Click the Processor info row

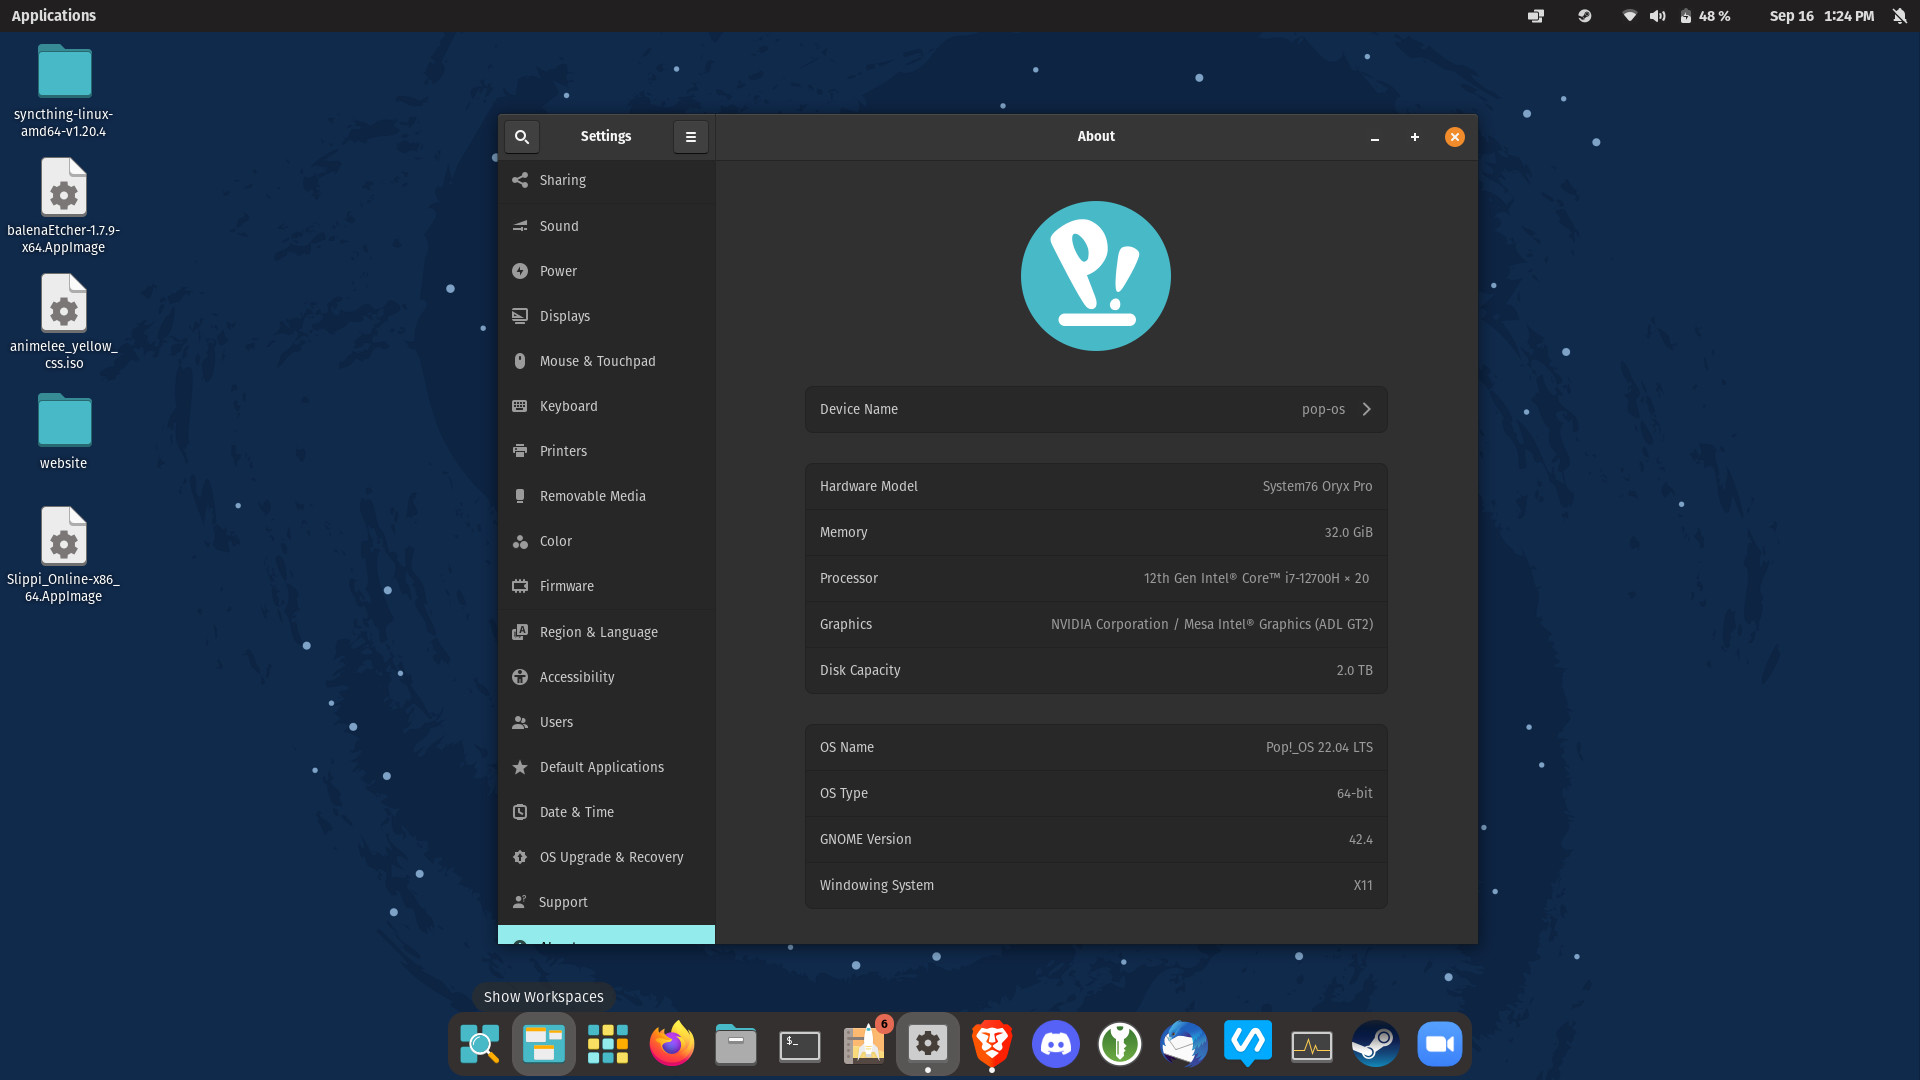[x=1095, y=578]
